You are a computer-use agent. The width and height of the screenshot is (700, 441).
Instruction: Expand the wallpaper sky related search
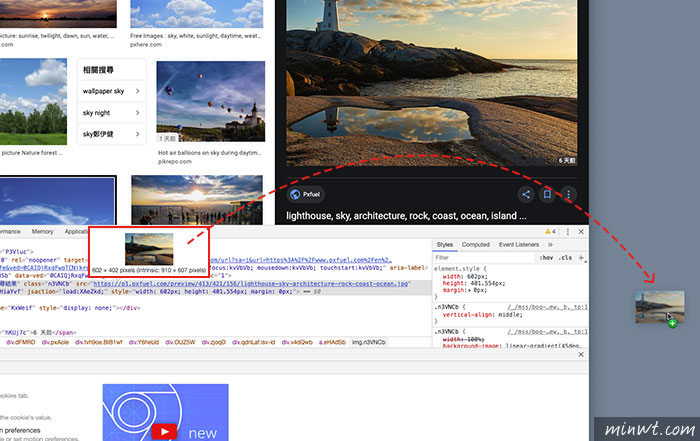(112, 91)
